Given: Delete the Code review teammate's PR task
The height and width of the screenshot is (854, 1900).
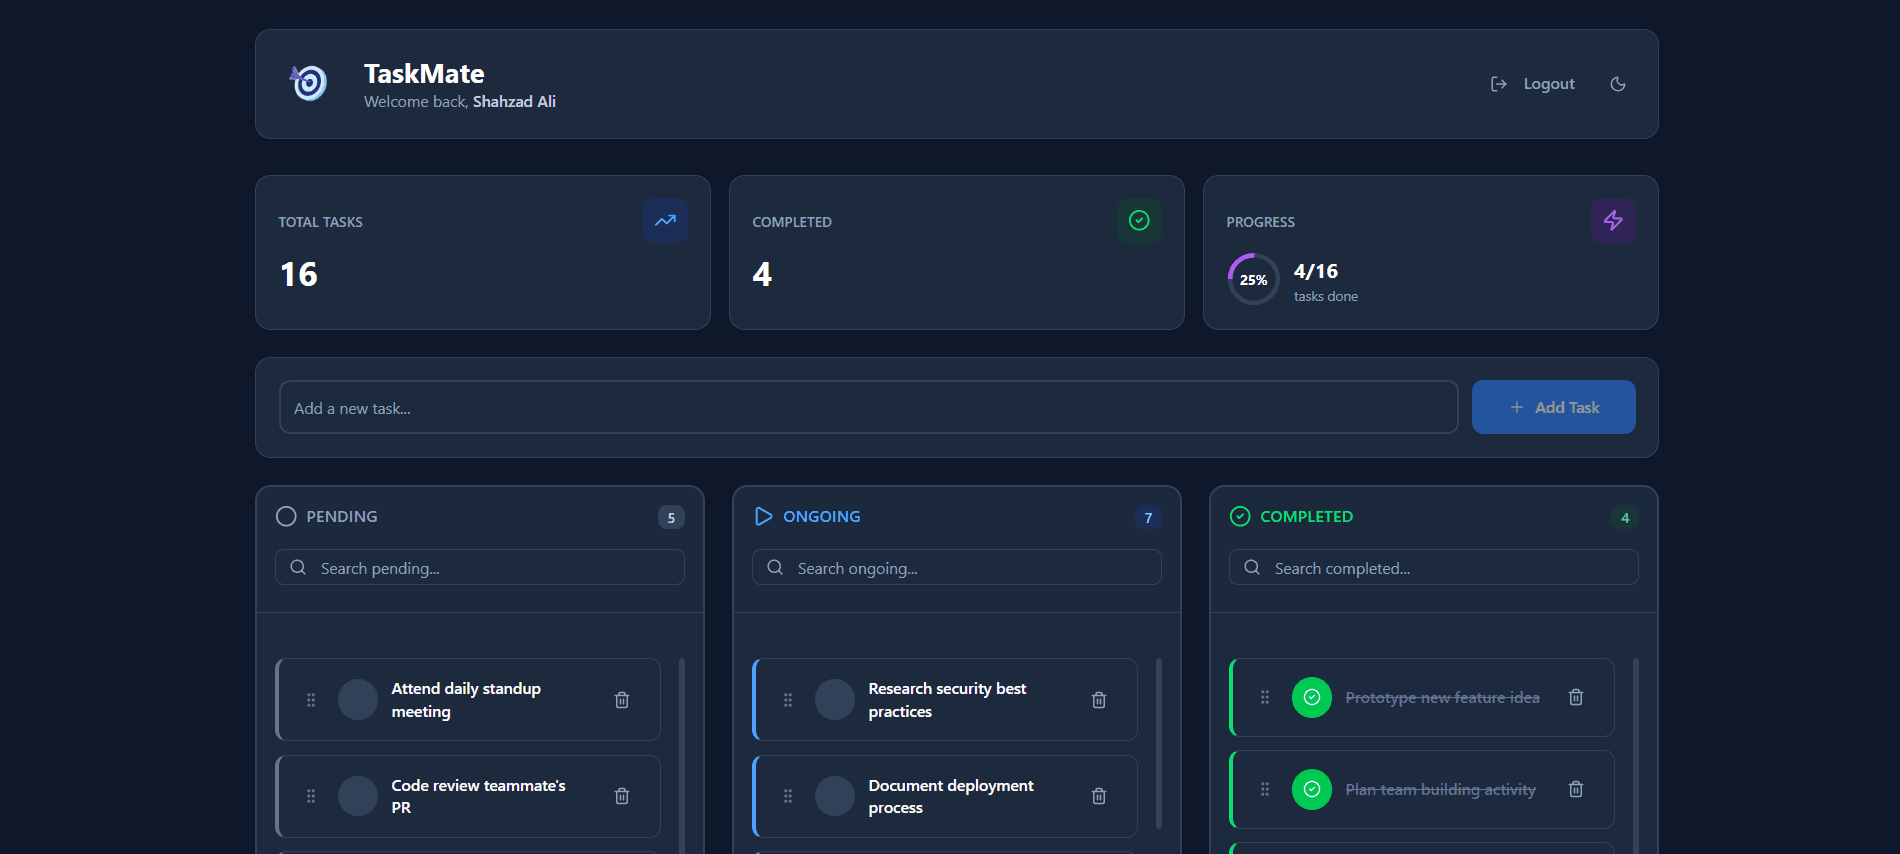Looking at the screenshot, I should pos(621,796).
